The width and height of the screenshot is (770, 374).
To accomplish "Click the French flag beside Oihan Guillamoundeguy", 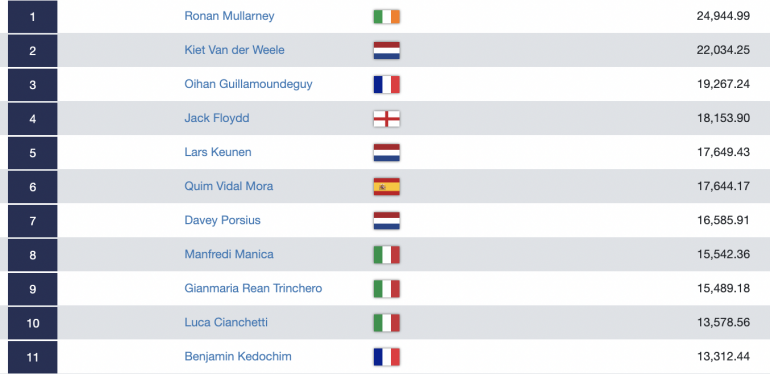I will [386, 84].
